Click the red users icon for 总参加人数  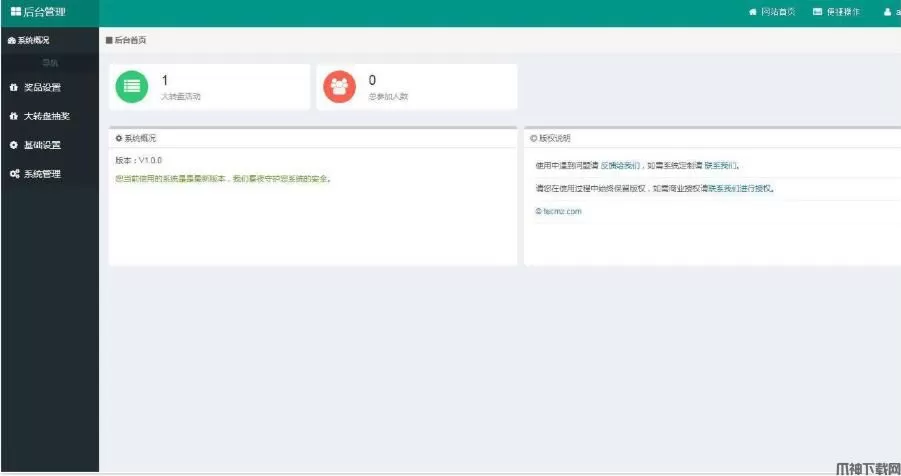click(339, 87)
